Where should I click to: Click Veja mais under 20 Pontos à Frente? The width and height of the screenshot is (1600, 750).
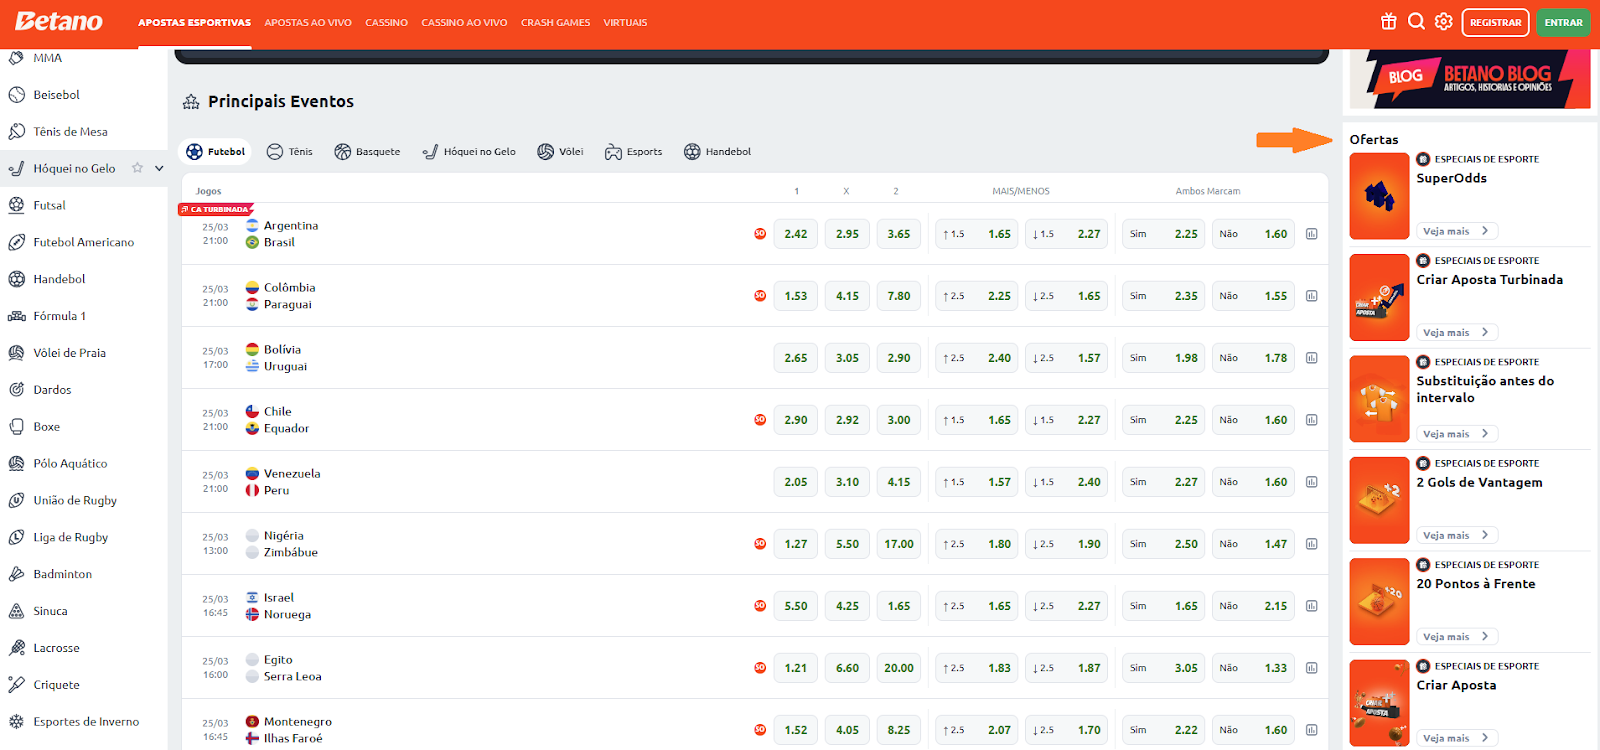(x=1457, y=636)
